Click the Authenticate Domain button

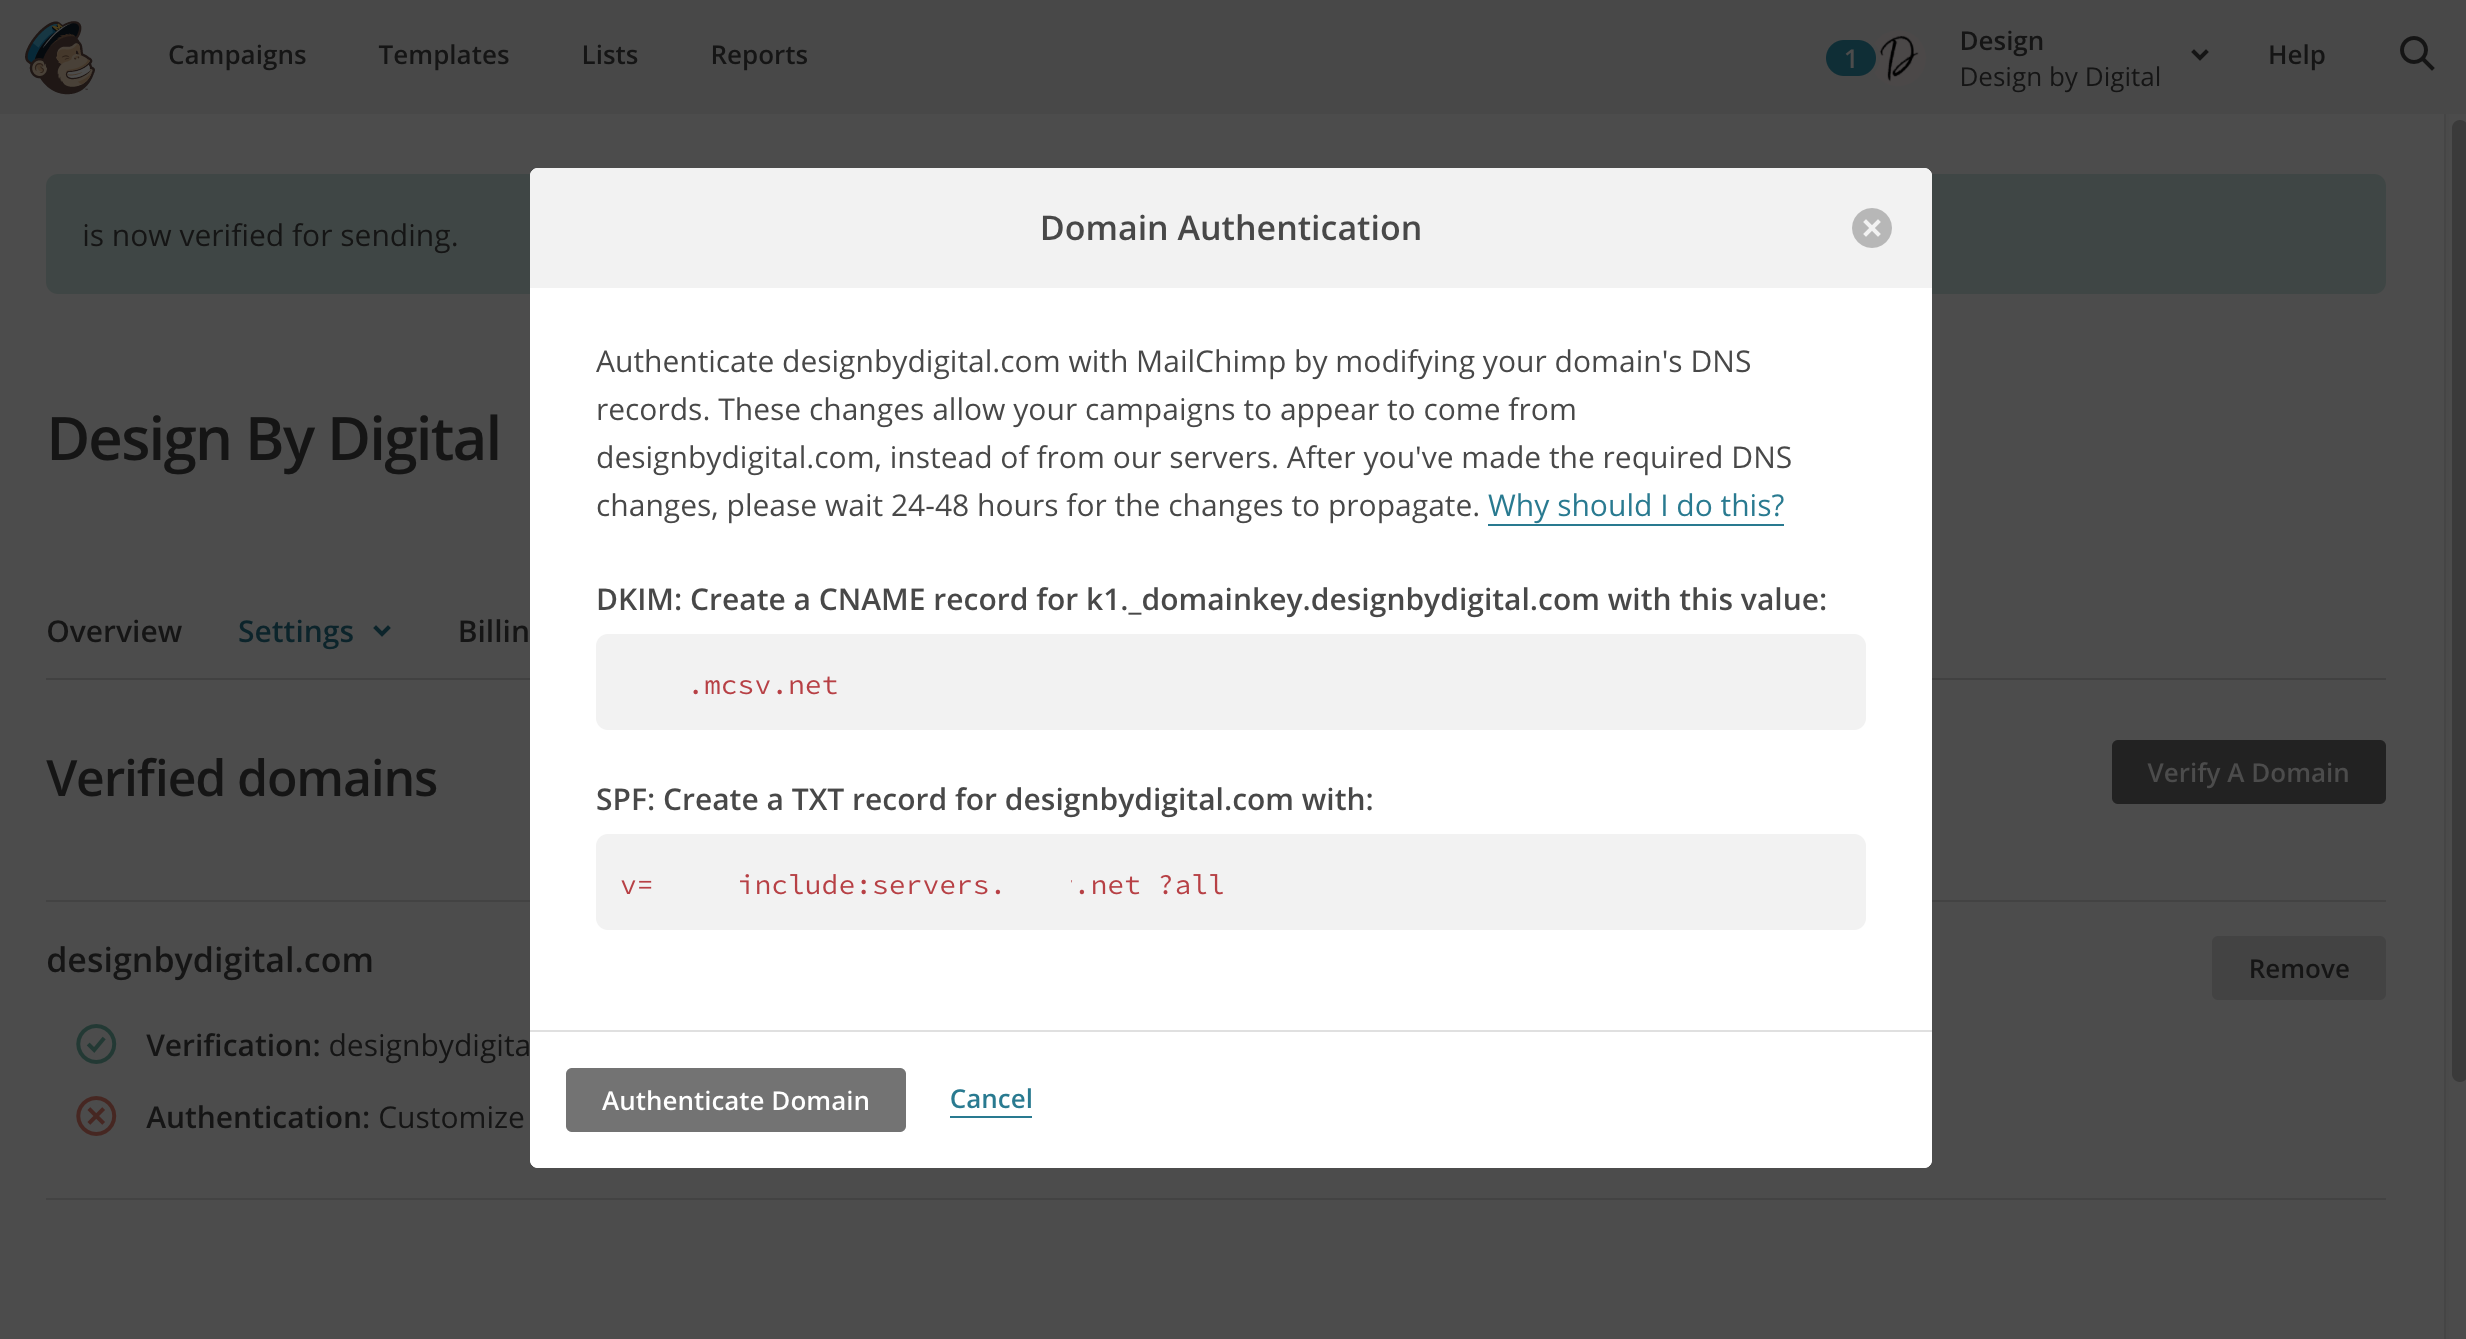click(736, 1100)
